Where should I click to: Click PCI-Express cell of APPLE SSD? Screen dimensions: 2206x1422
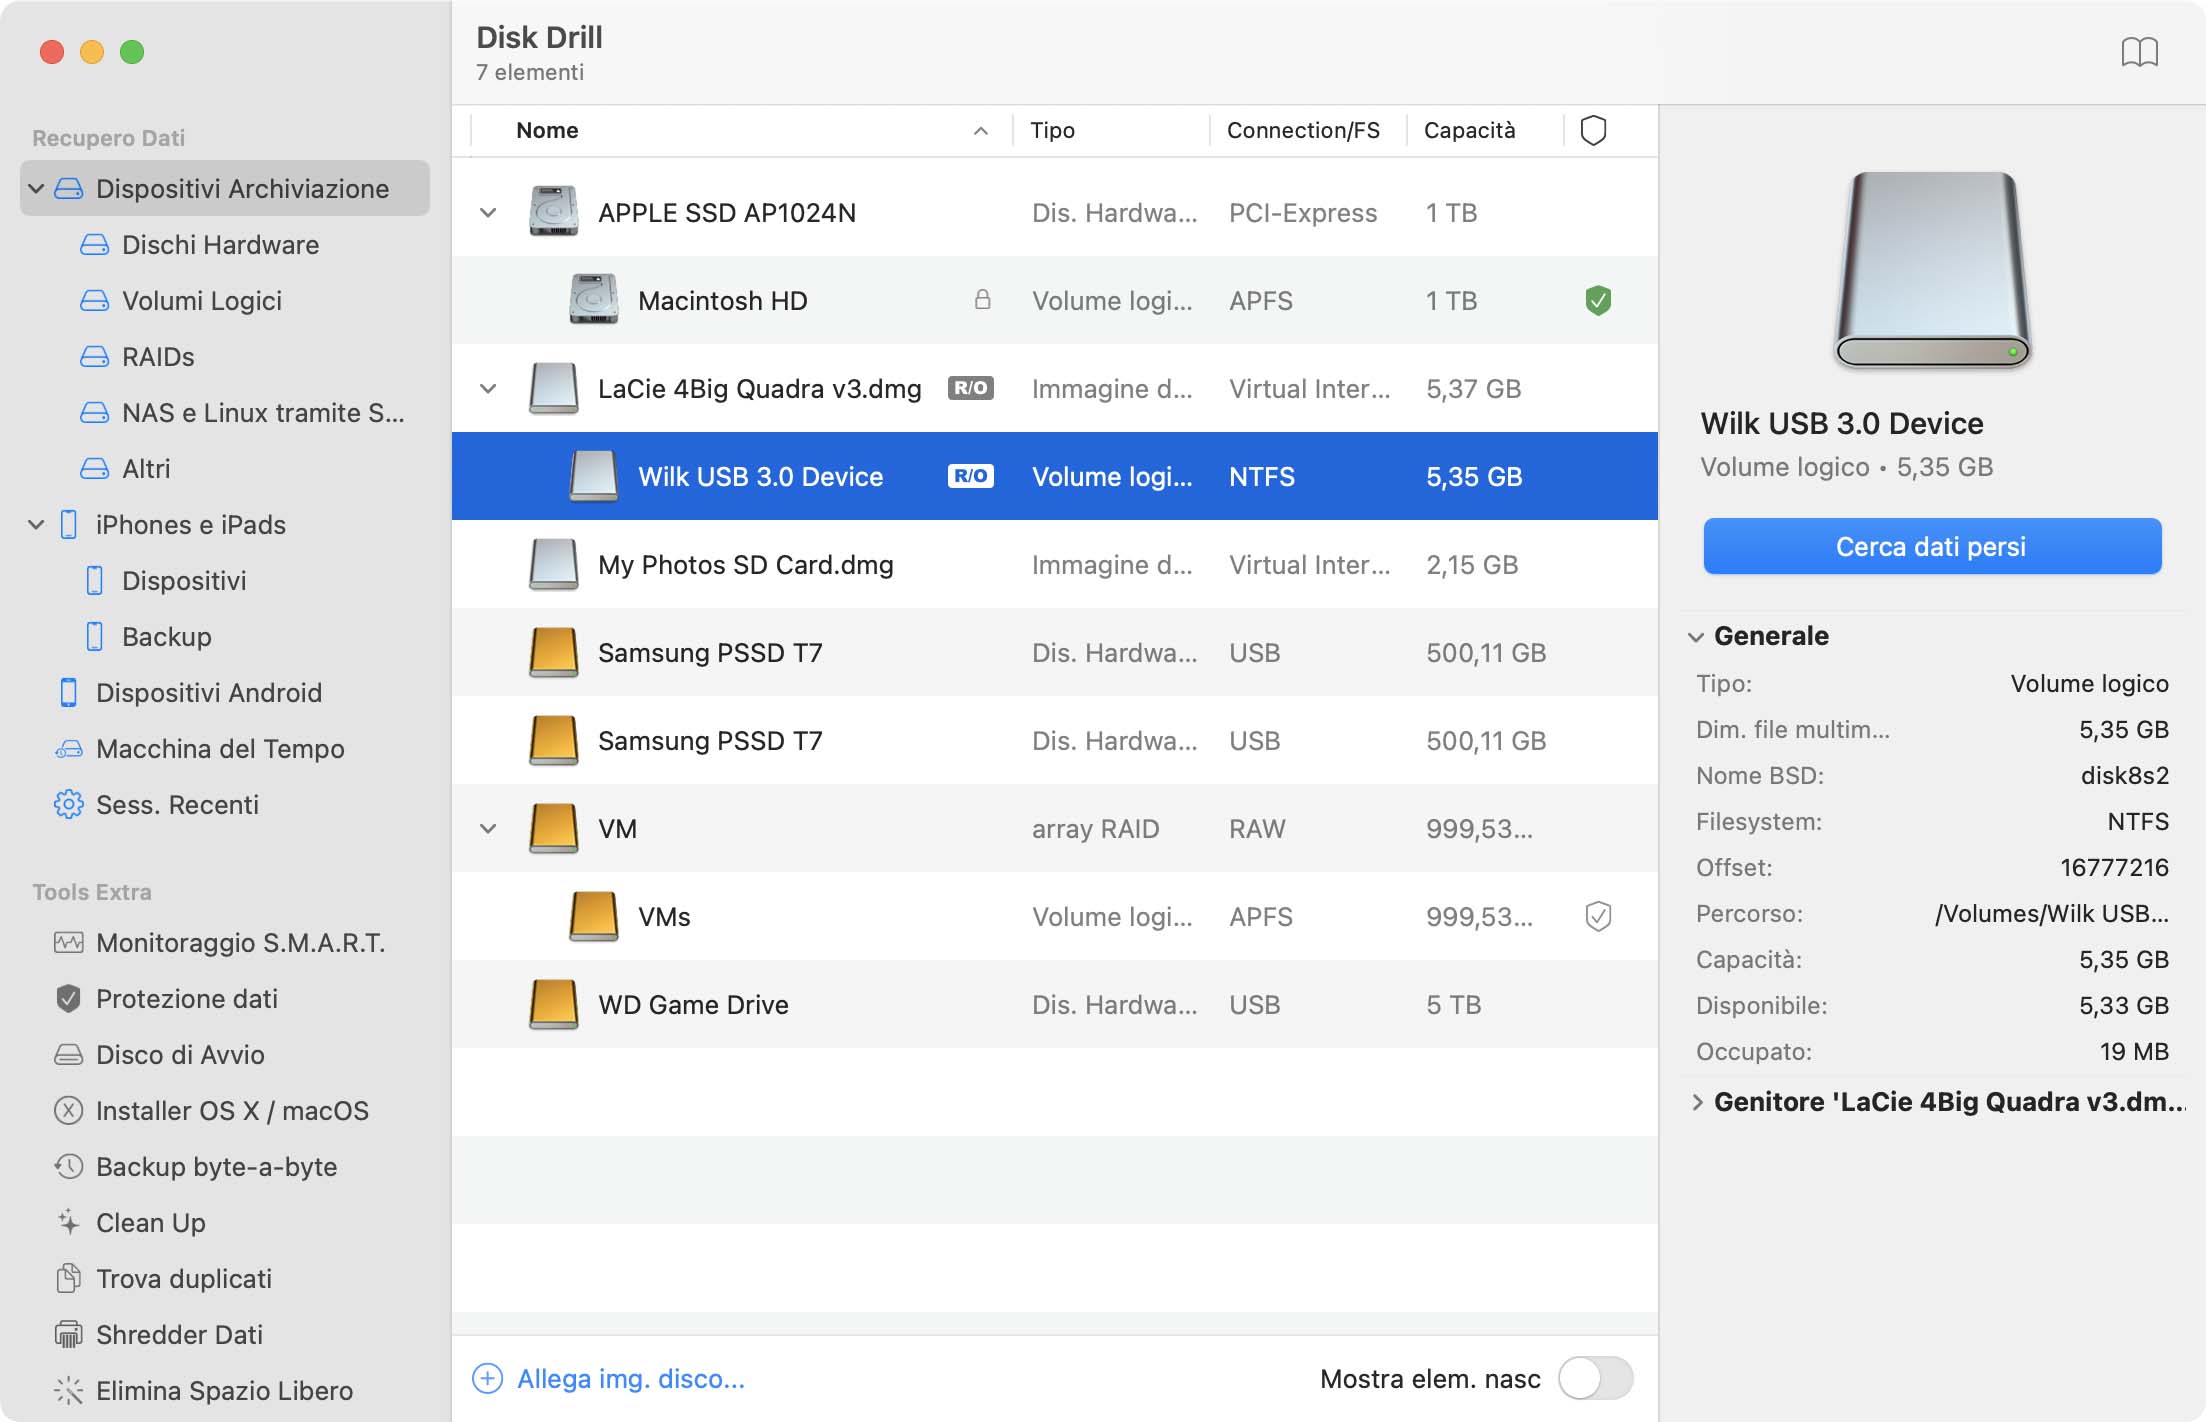click(1303, 213)
